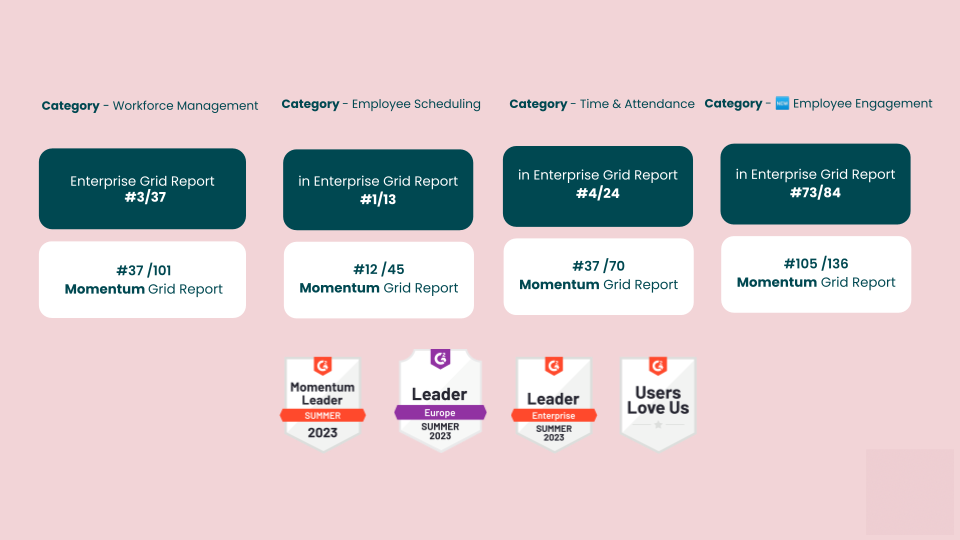Screen dimensions: 960x540
Task: Click the G2 logo on Momentum Leader badge
Action: pyautogui.click(x=322, y=366)
